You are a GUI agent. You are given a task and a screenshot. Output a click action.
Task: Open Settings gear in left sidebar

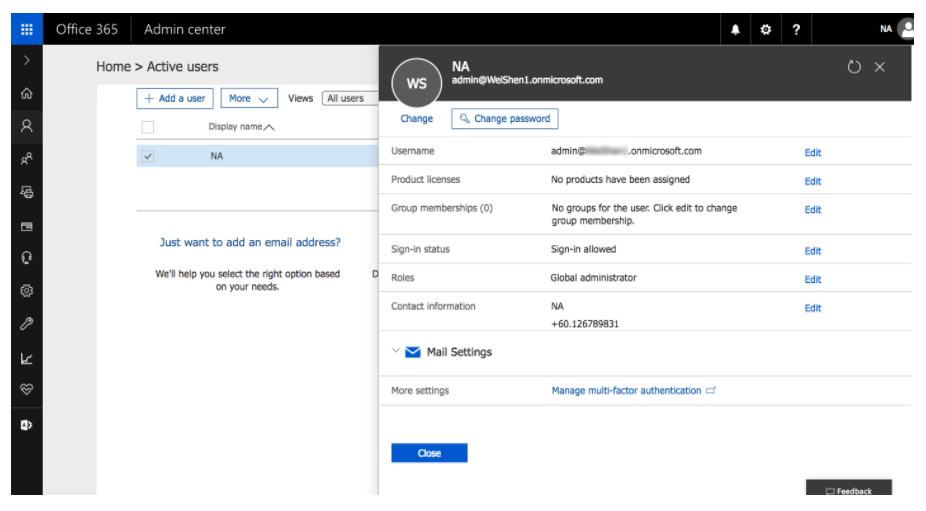(x=27, y=291)
